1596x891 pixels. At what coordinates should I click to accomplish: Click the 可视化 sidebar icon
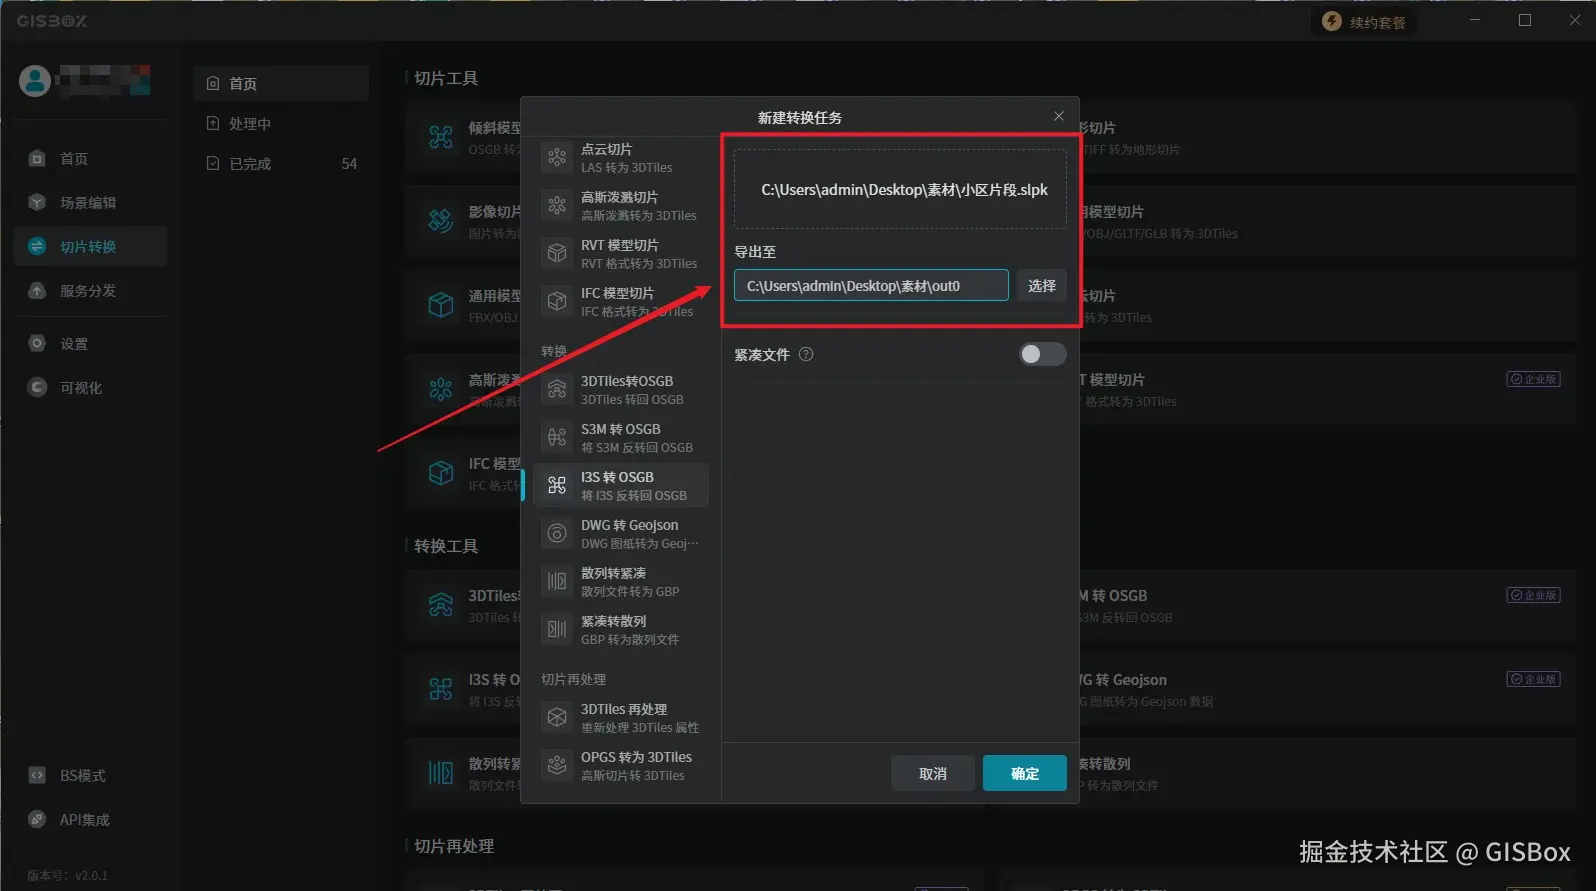click(x=37, y=387)
